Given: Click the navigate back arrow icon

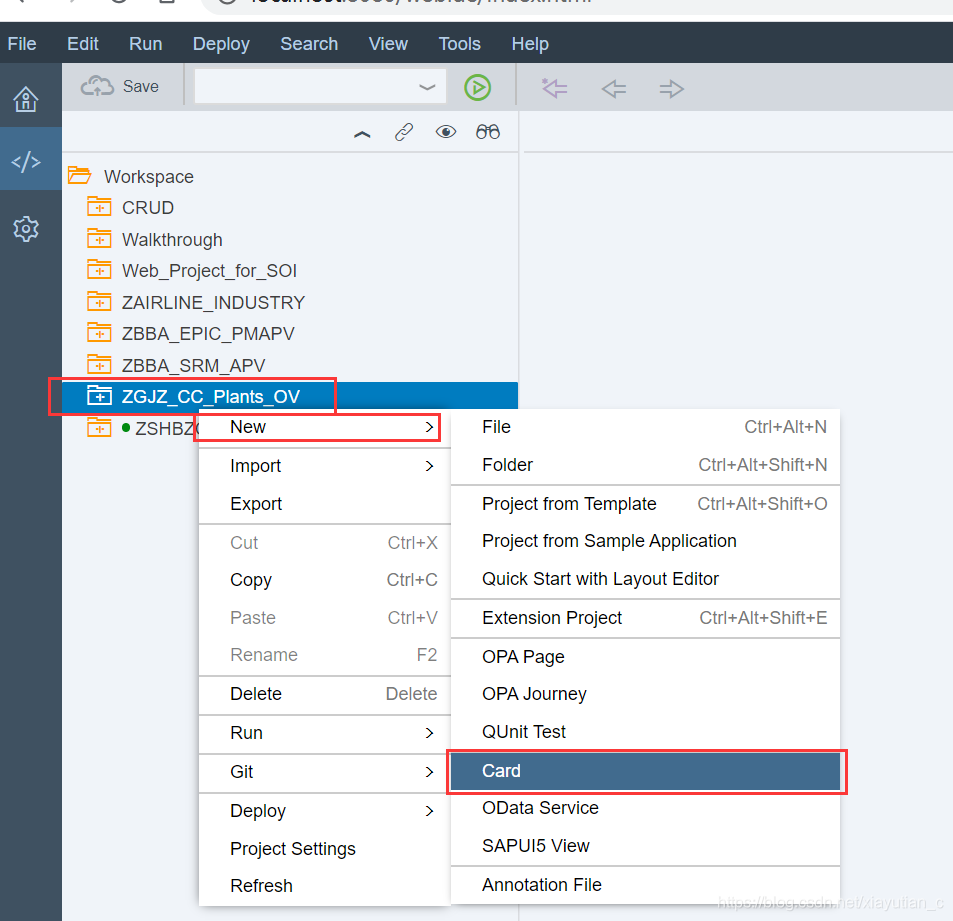Looking at the screenshot, I should point(614,89).
